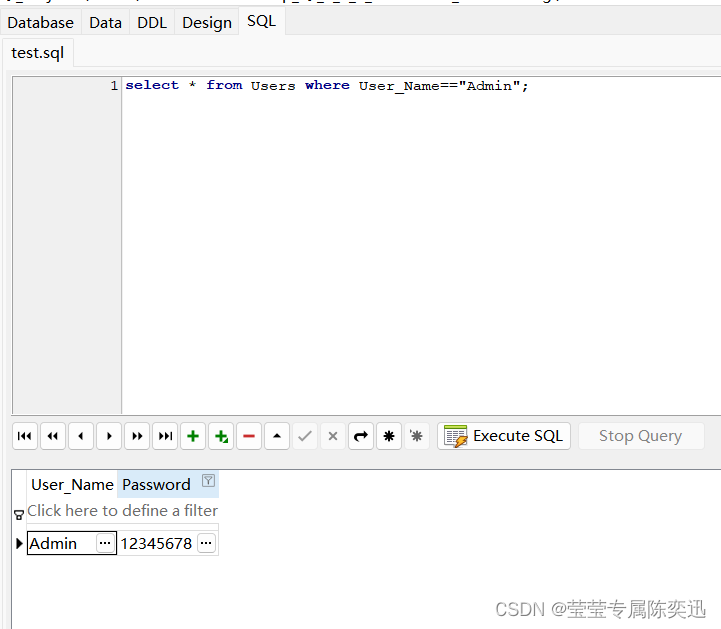Edit record up-triangle button
This screenshot has height=629, width=721.
(x=277, y=436)
